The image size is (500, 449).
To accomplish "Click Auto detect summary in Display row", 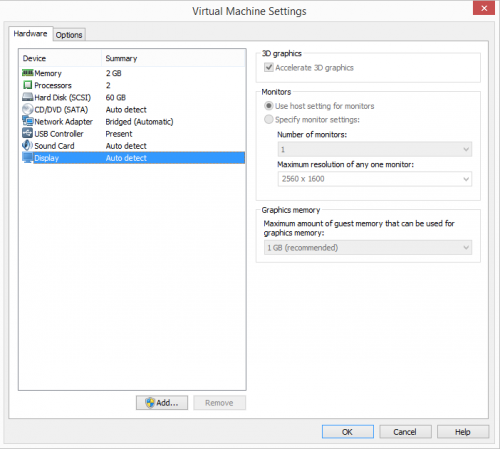I will pos(126,158).
